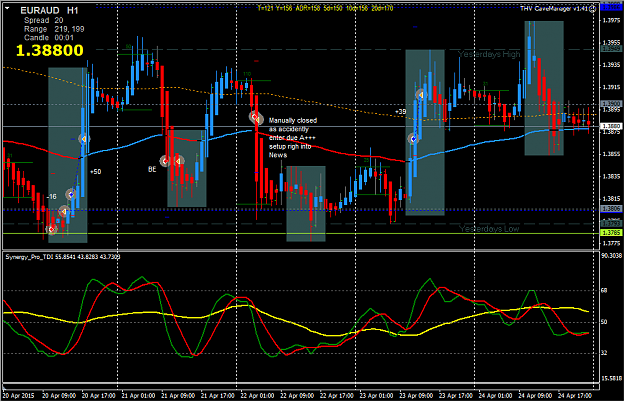Open the chart menu triangle beside EURAUD

(7, 8)
